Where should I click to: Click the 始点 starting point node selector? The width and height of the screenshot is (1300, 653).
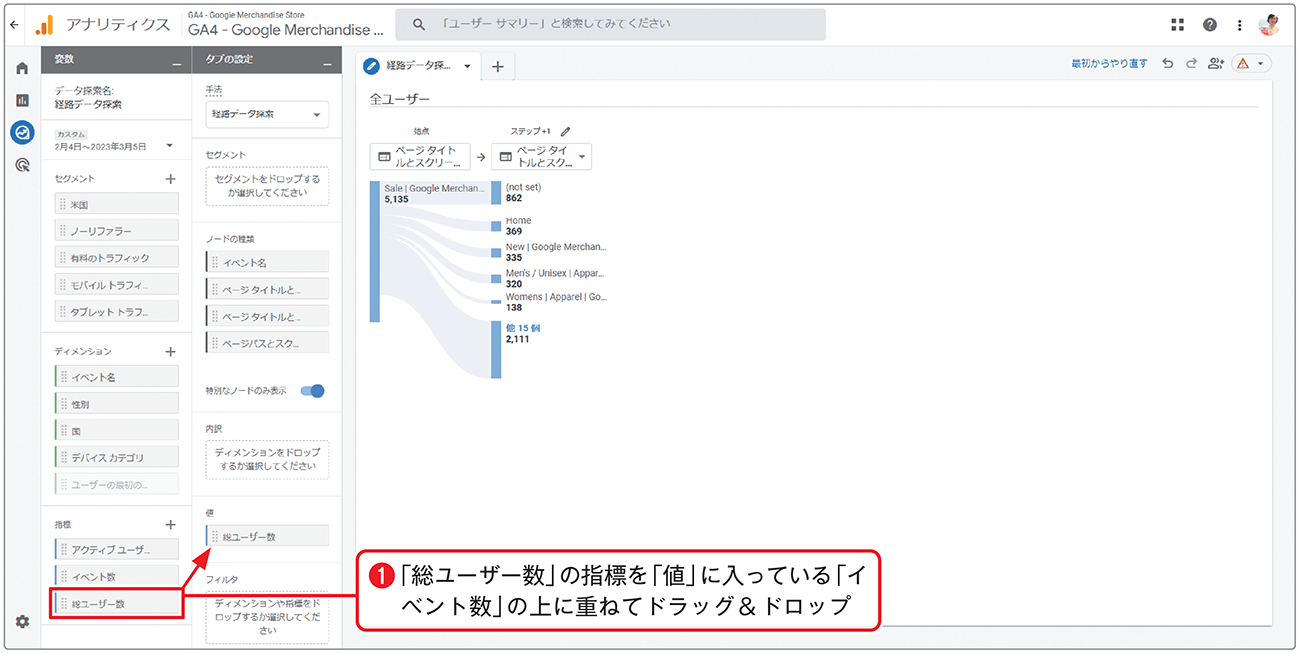pos(419,157)
